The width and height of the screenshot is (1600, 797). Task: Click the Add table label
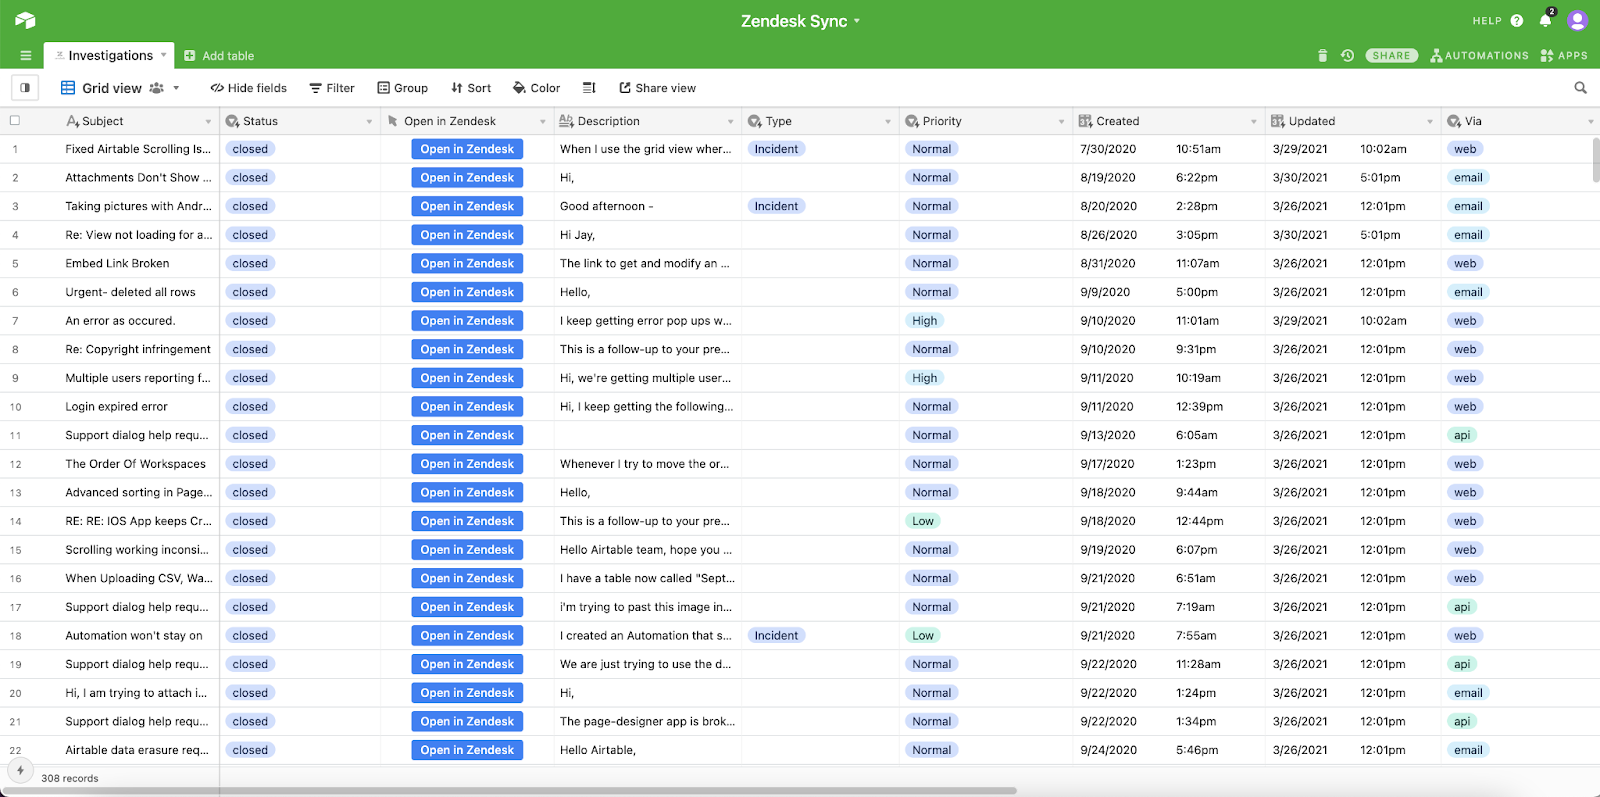[x=228, y=56]
